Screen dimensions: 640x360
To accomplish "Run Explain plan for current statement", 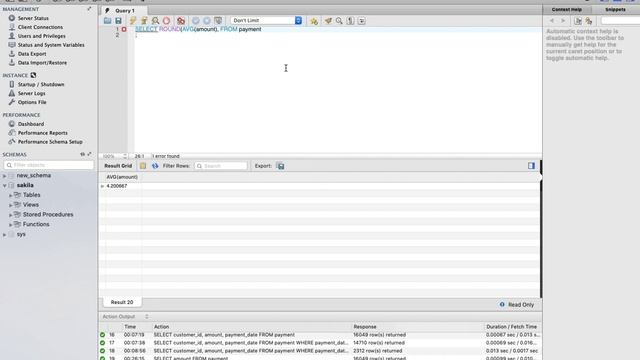I will click(x=155, y=20).
